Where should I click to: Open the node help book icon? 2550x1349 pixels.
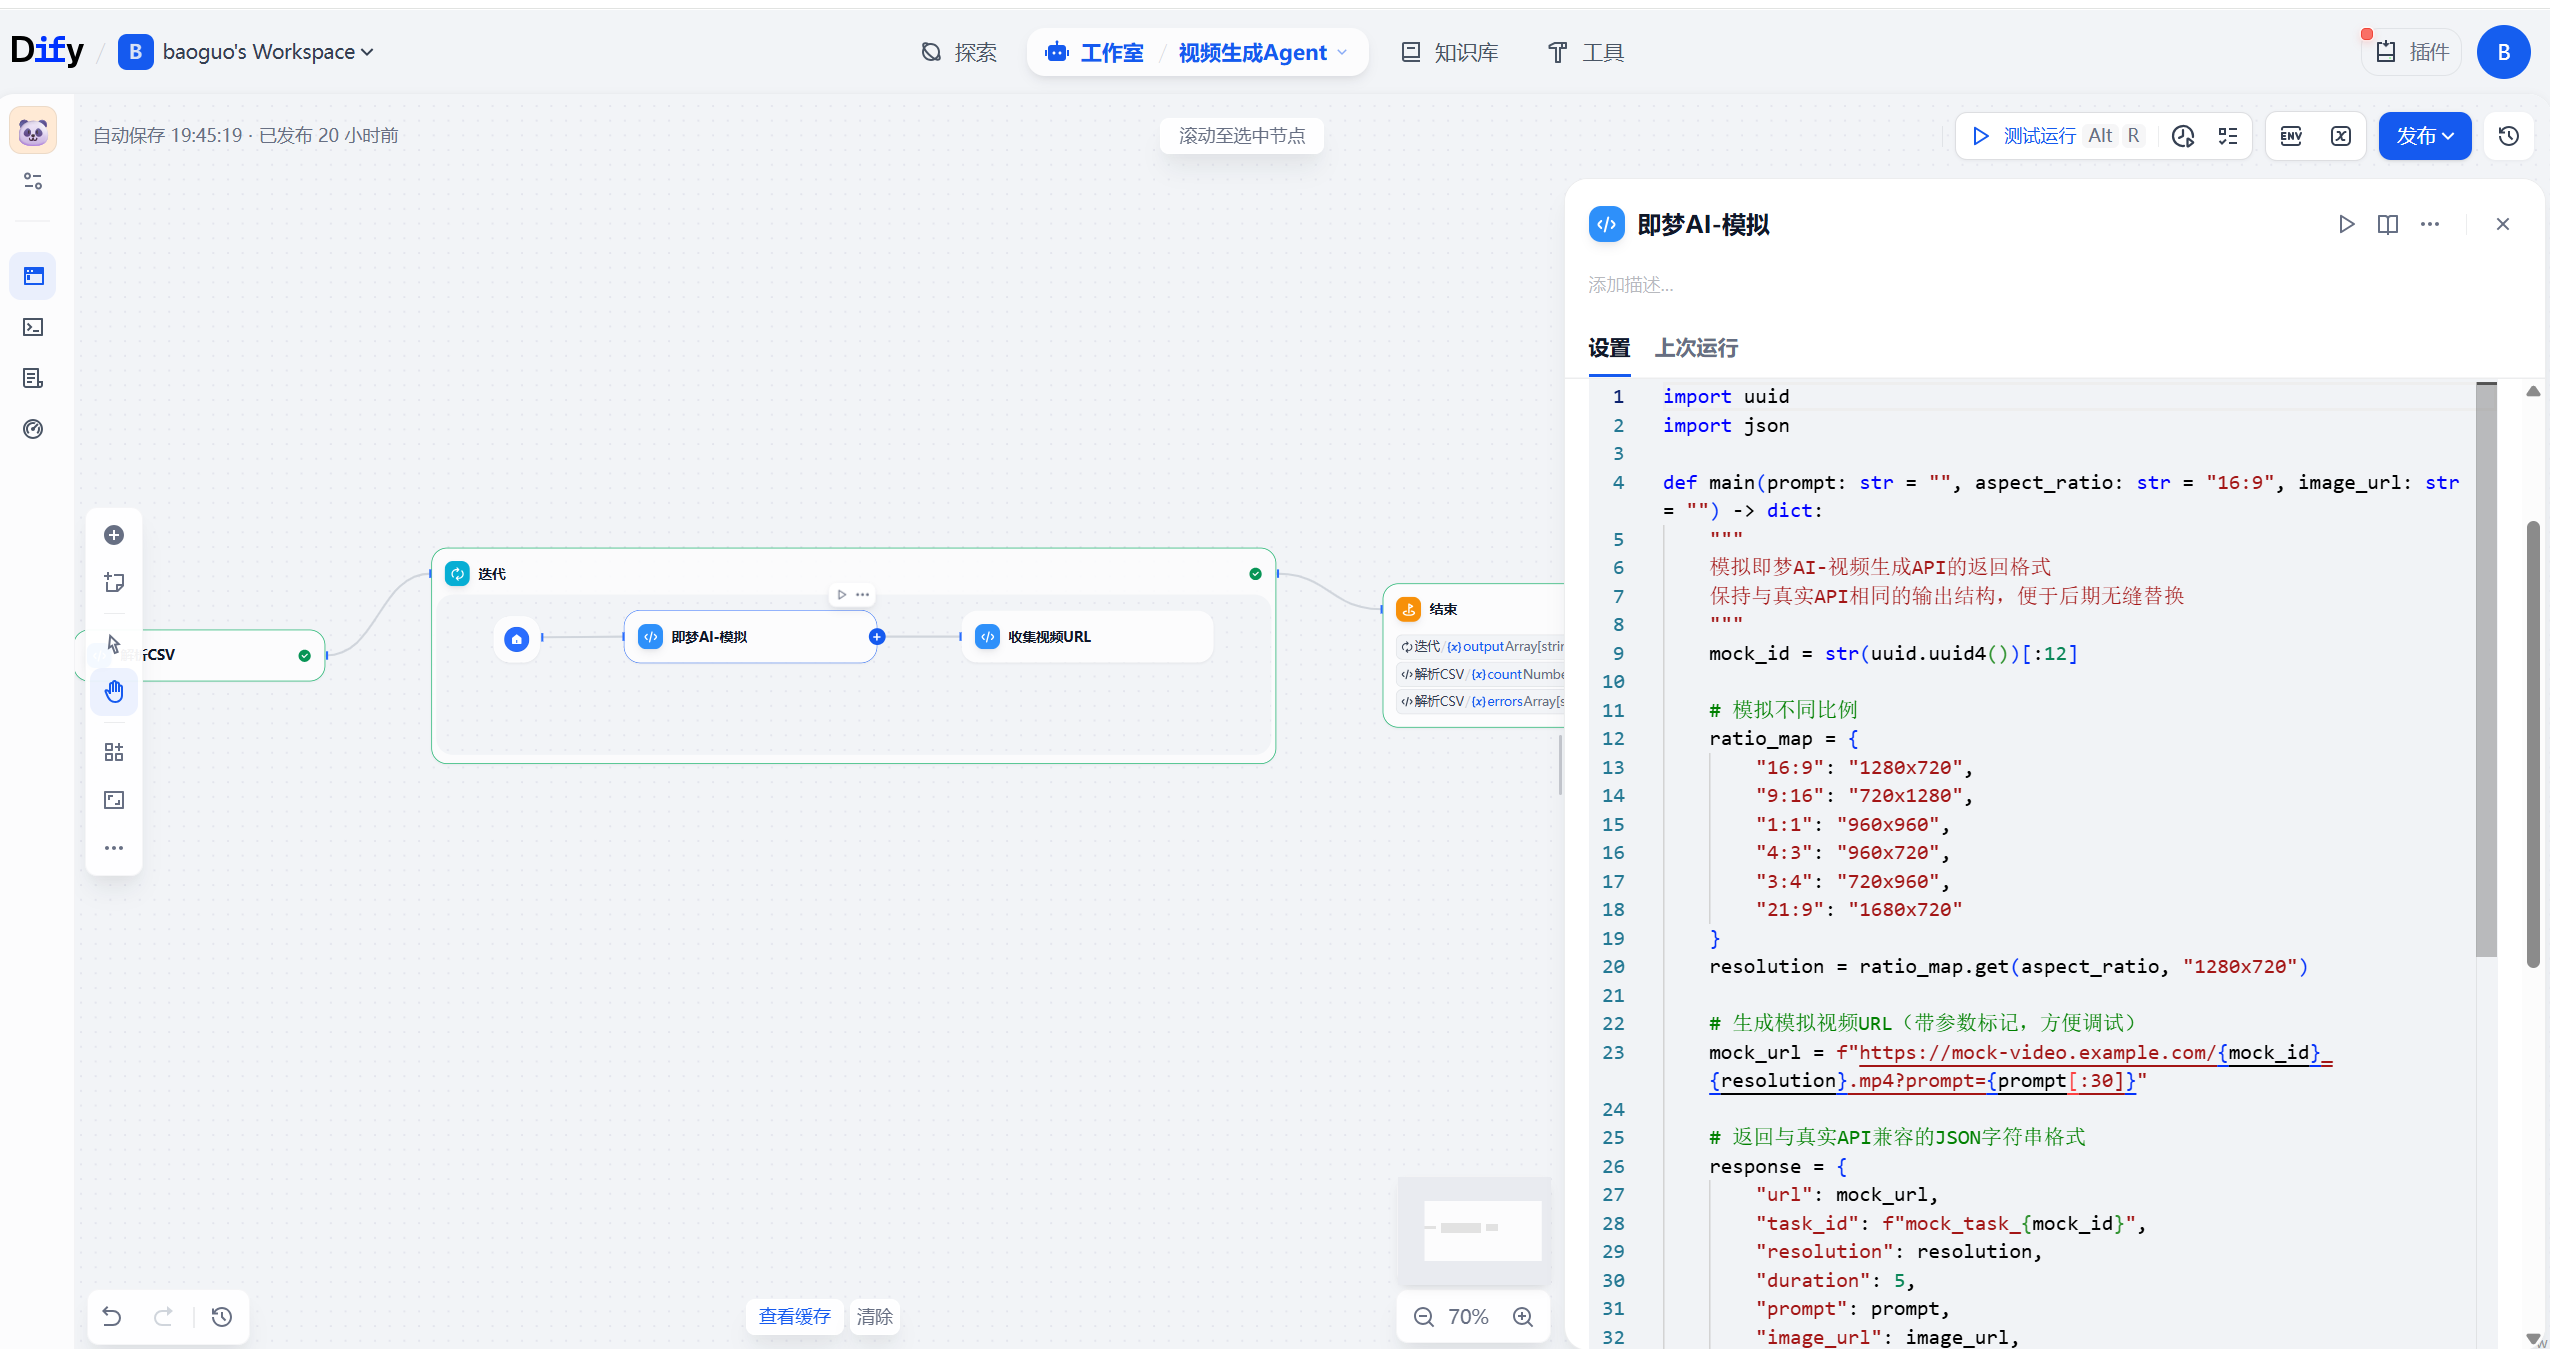point(2388,224)
